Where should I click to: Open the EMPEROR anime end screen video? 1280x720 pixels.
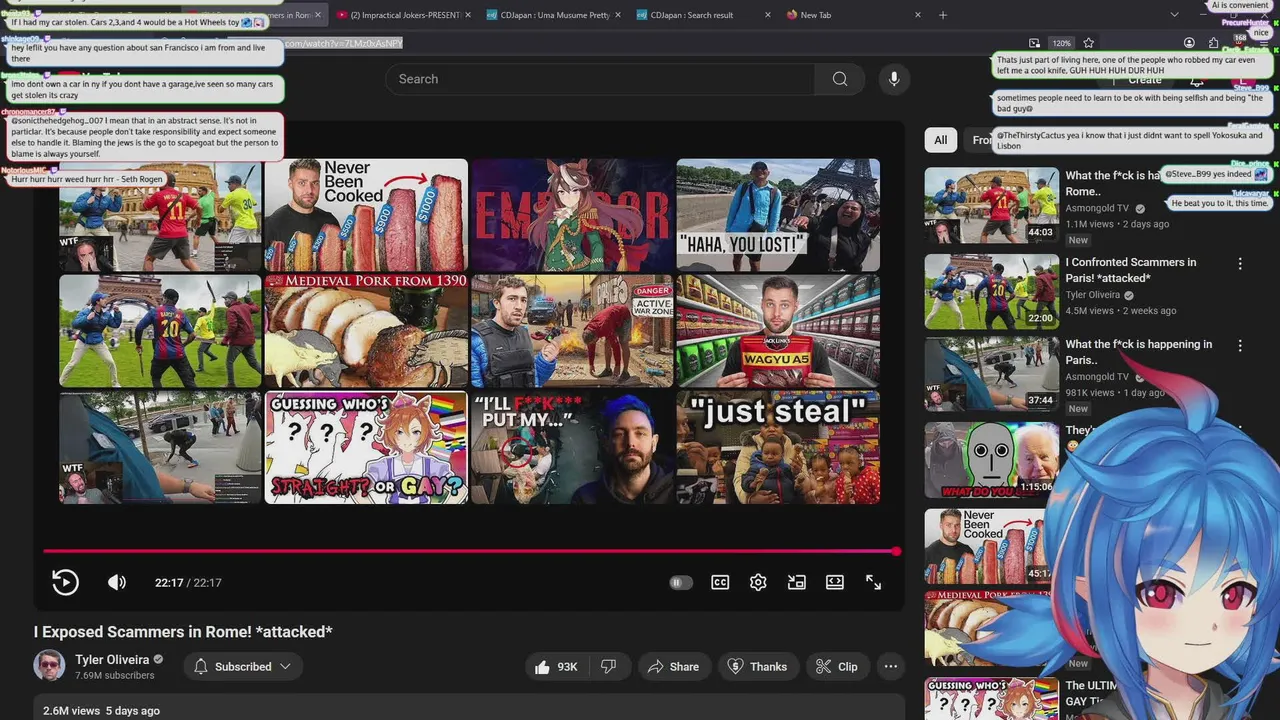(572, 215)
